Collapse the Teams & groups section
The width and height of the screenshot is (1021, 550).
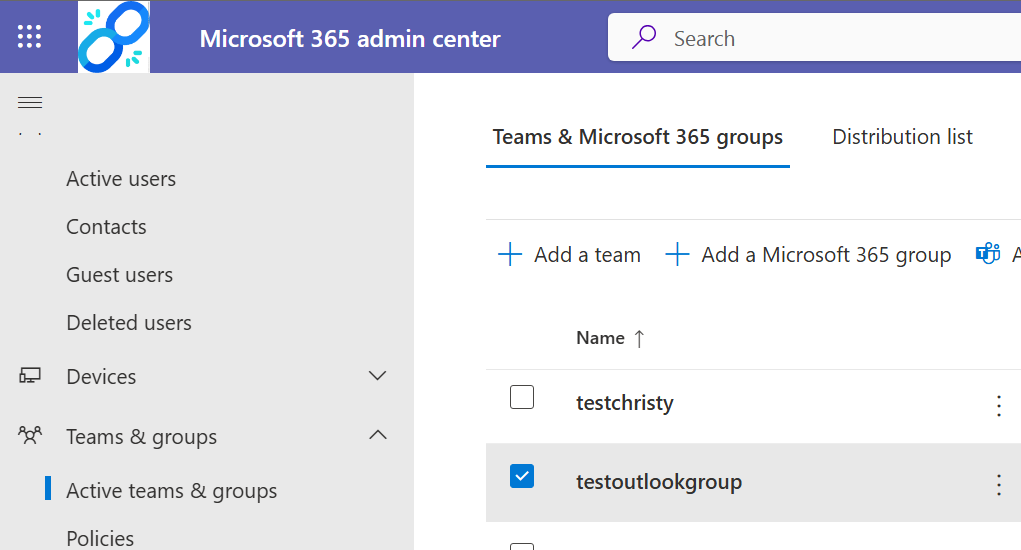pyautogui.click(x=377, y=435)
